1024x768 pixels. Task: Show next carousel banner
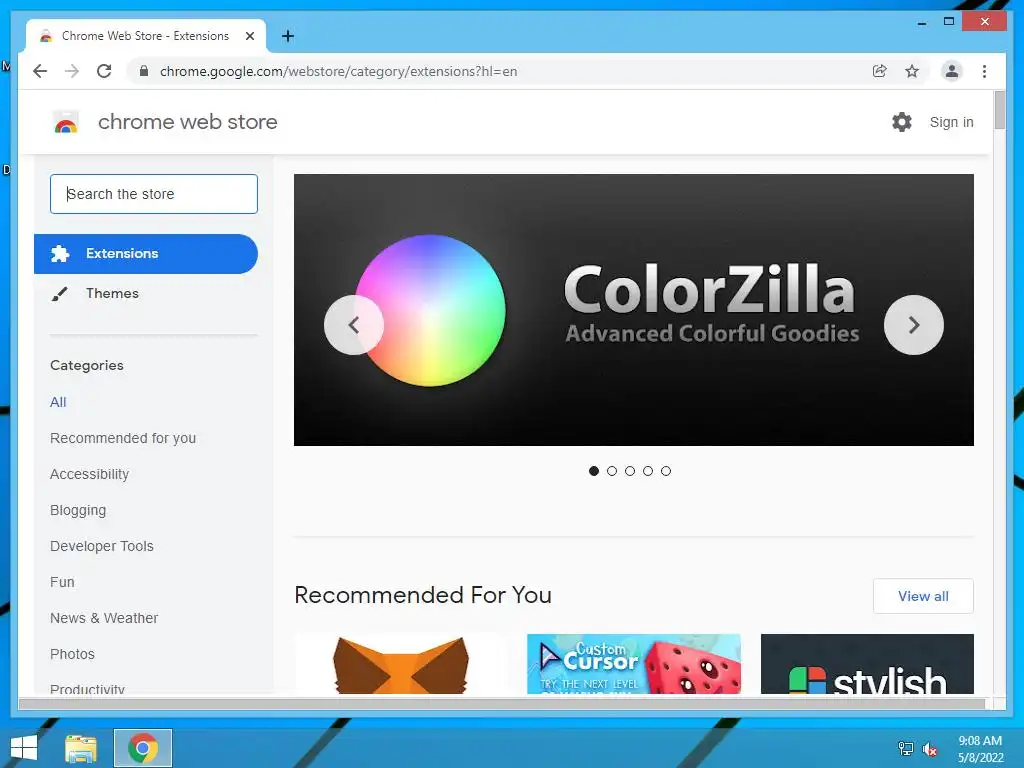pyautogui.click(x=914, y=325)
